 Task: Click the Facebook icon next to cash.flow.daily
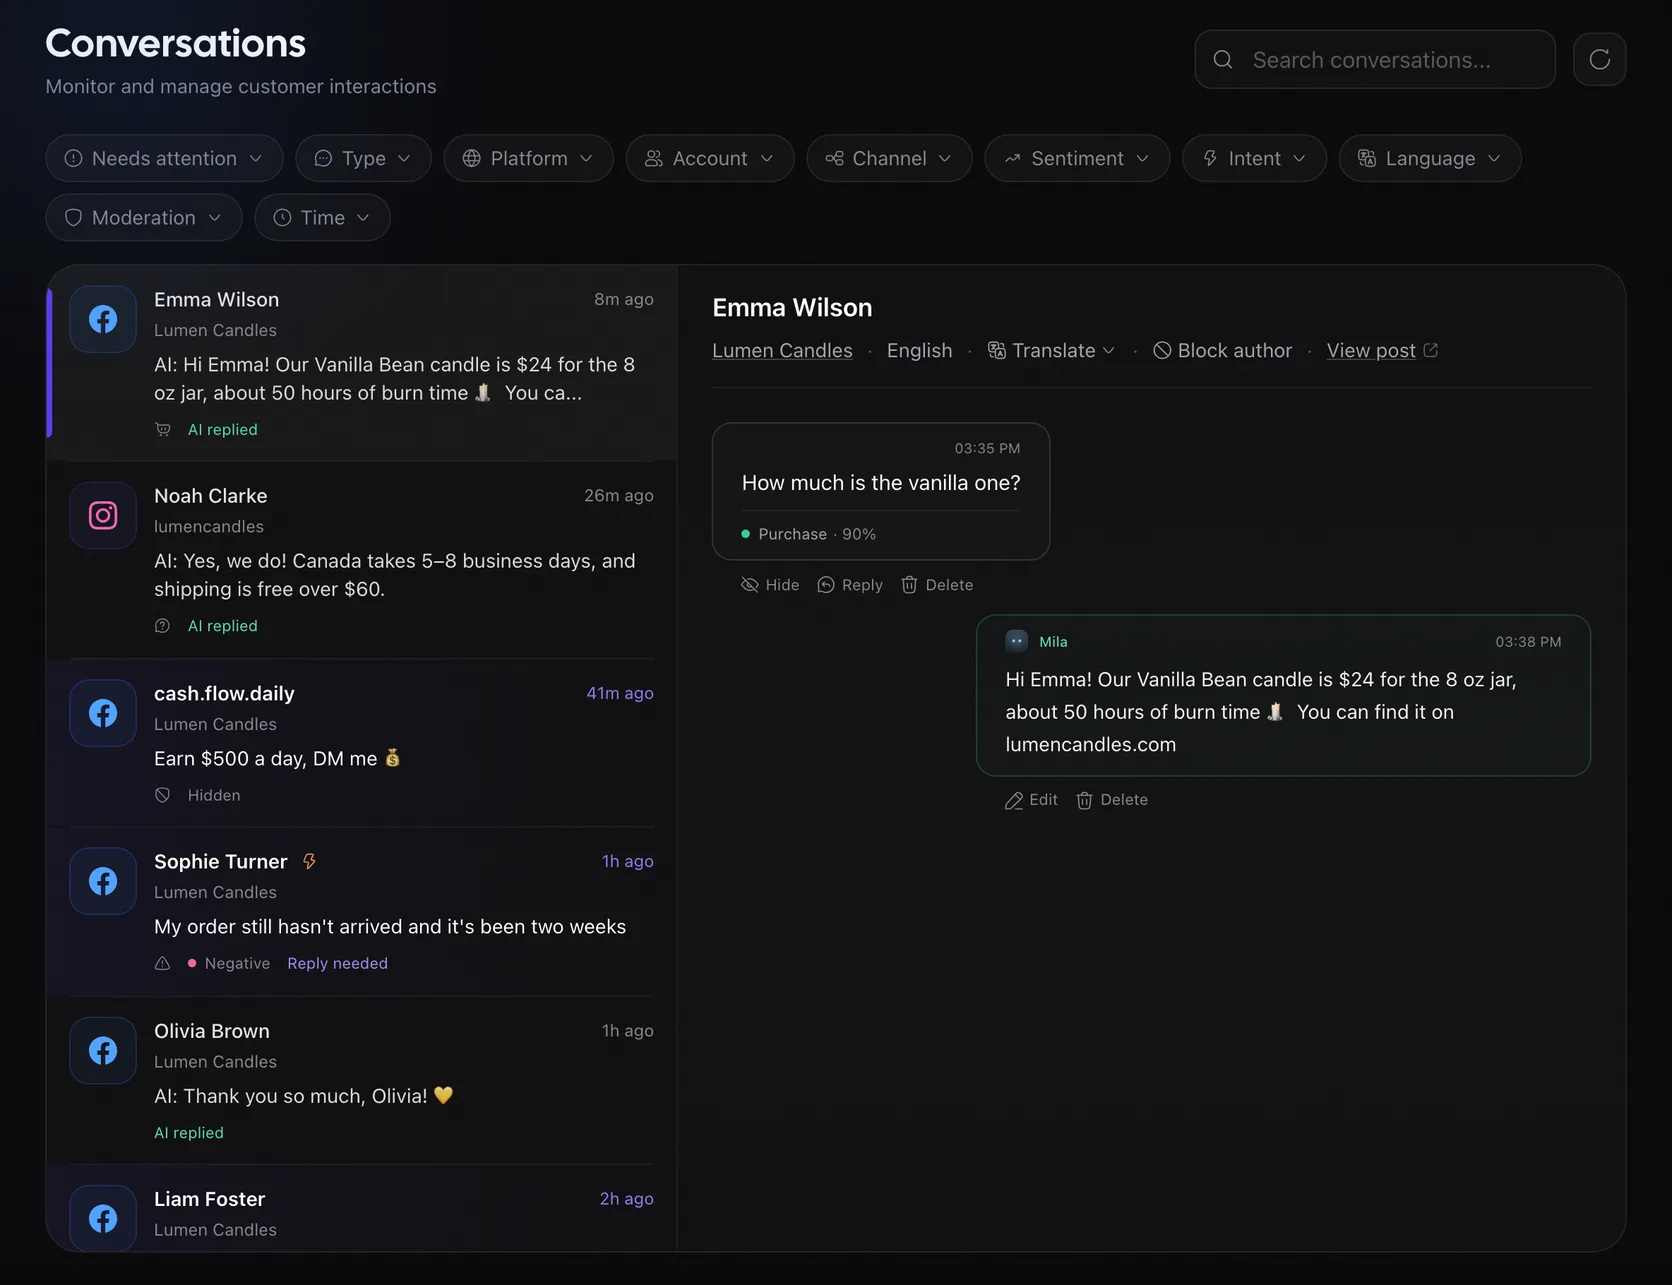[x=103, y=713]
